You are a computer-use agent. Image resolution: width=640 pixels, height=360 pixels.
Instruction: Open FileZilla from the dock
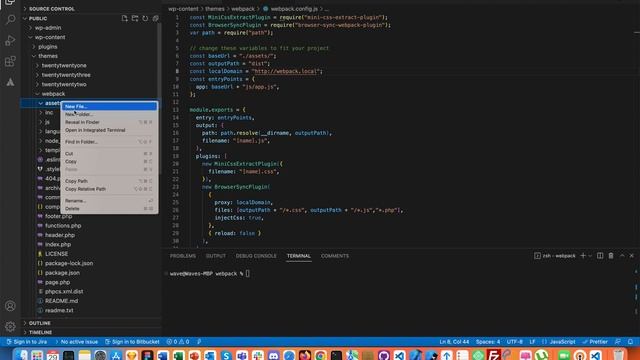[x=494, y=355]
